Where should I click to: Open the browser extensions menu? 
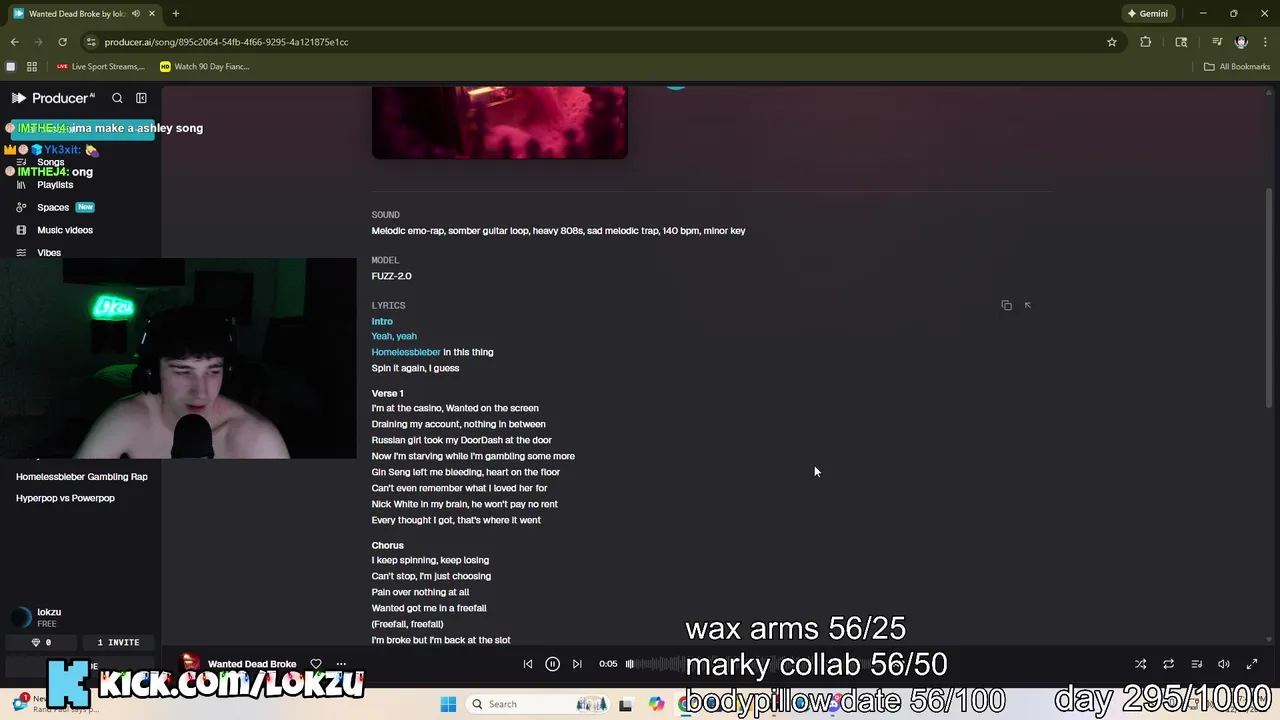[x=1145, y=42]
